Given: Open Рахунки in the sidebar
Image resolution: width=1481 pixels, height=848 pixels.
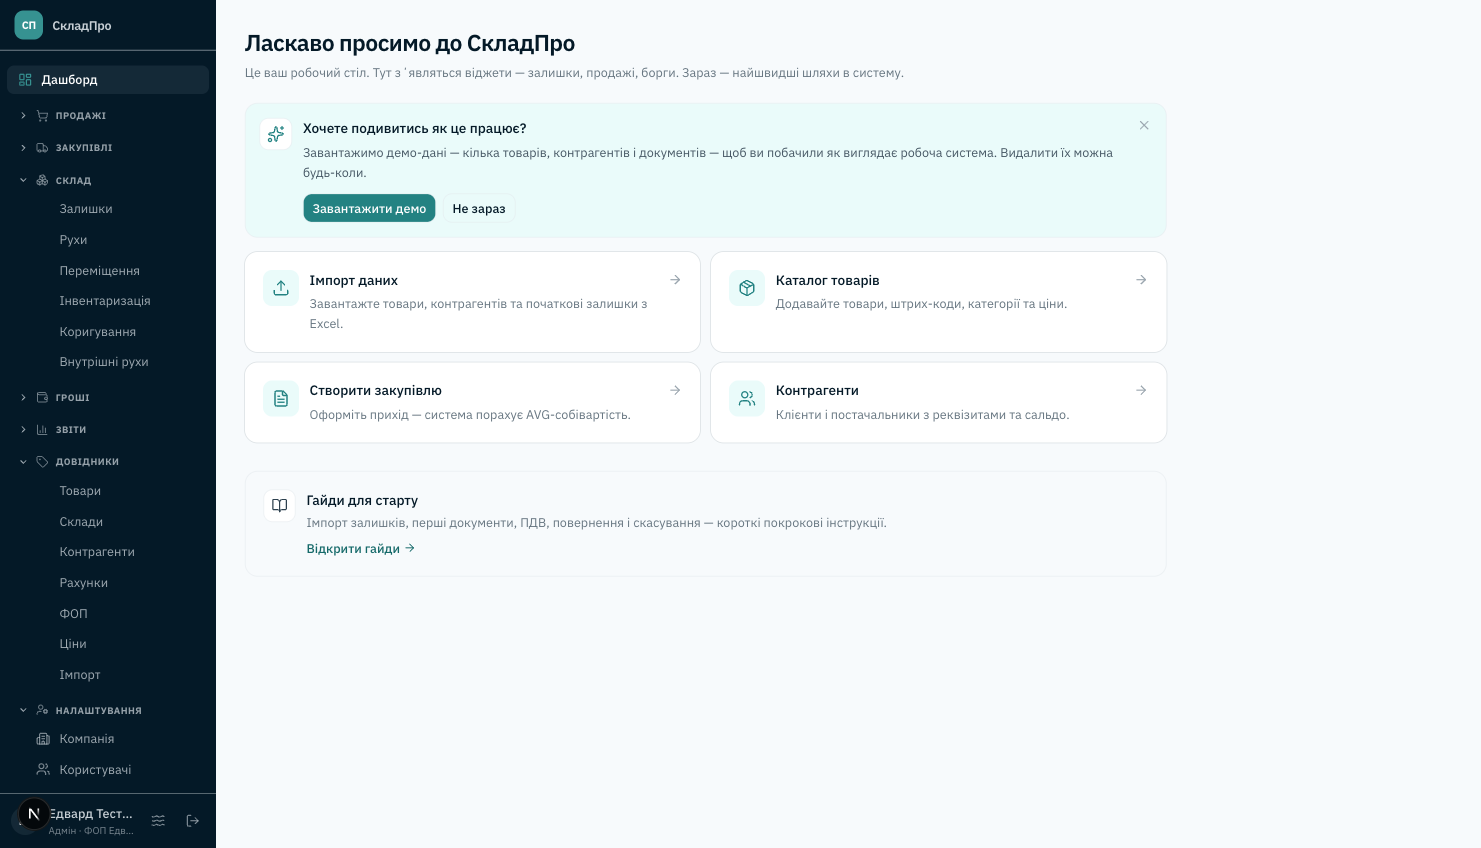Looking at the screenshot, I should (83, 583).
